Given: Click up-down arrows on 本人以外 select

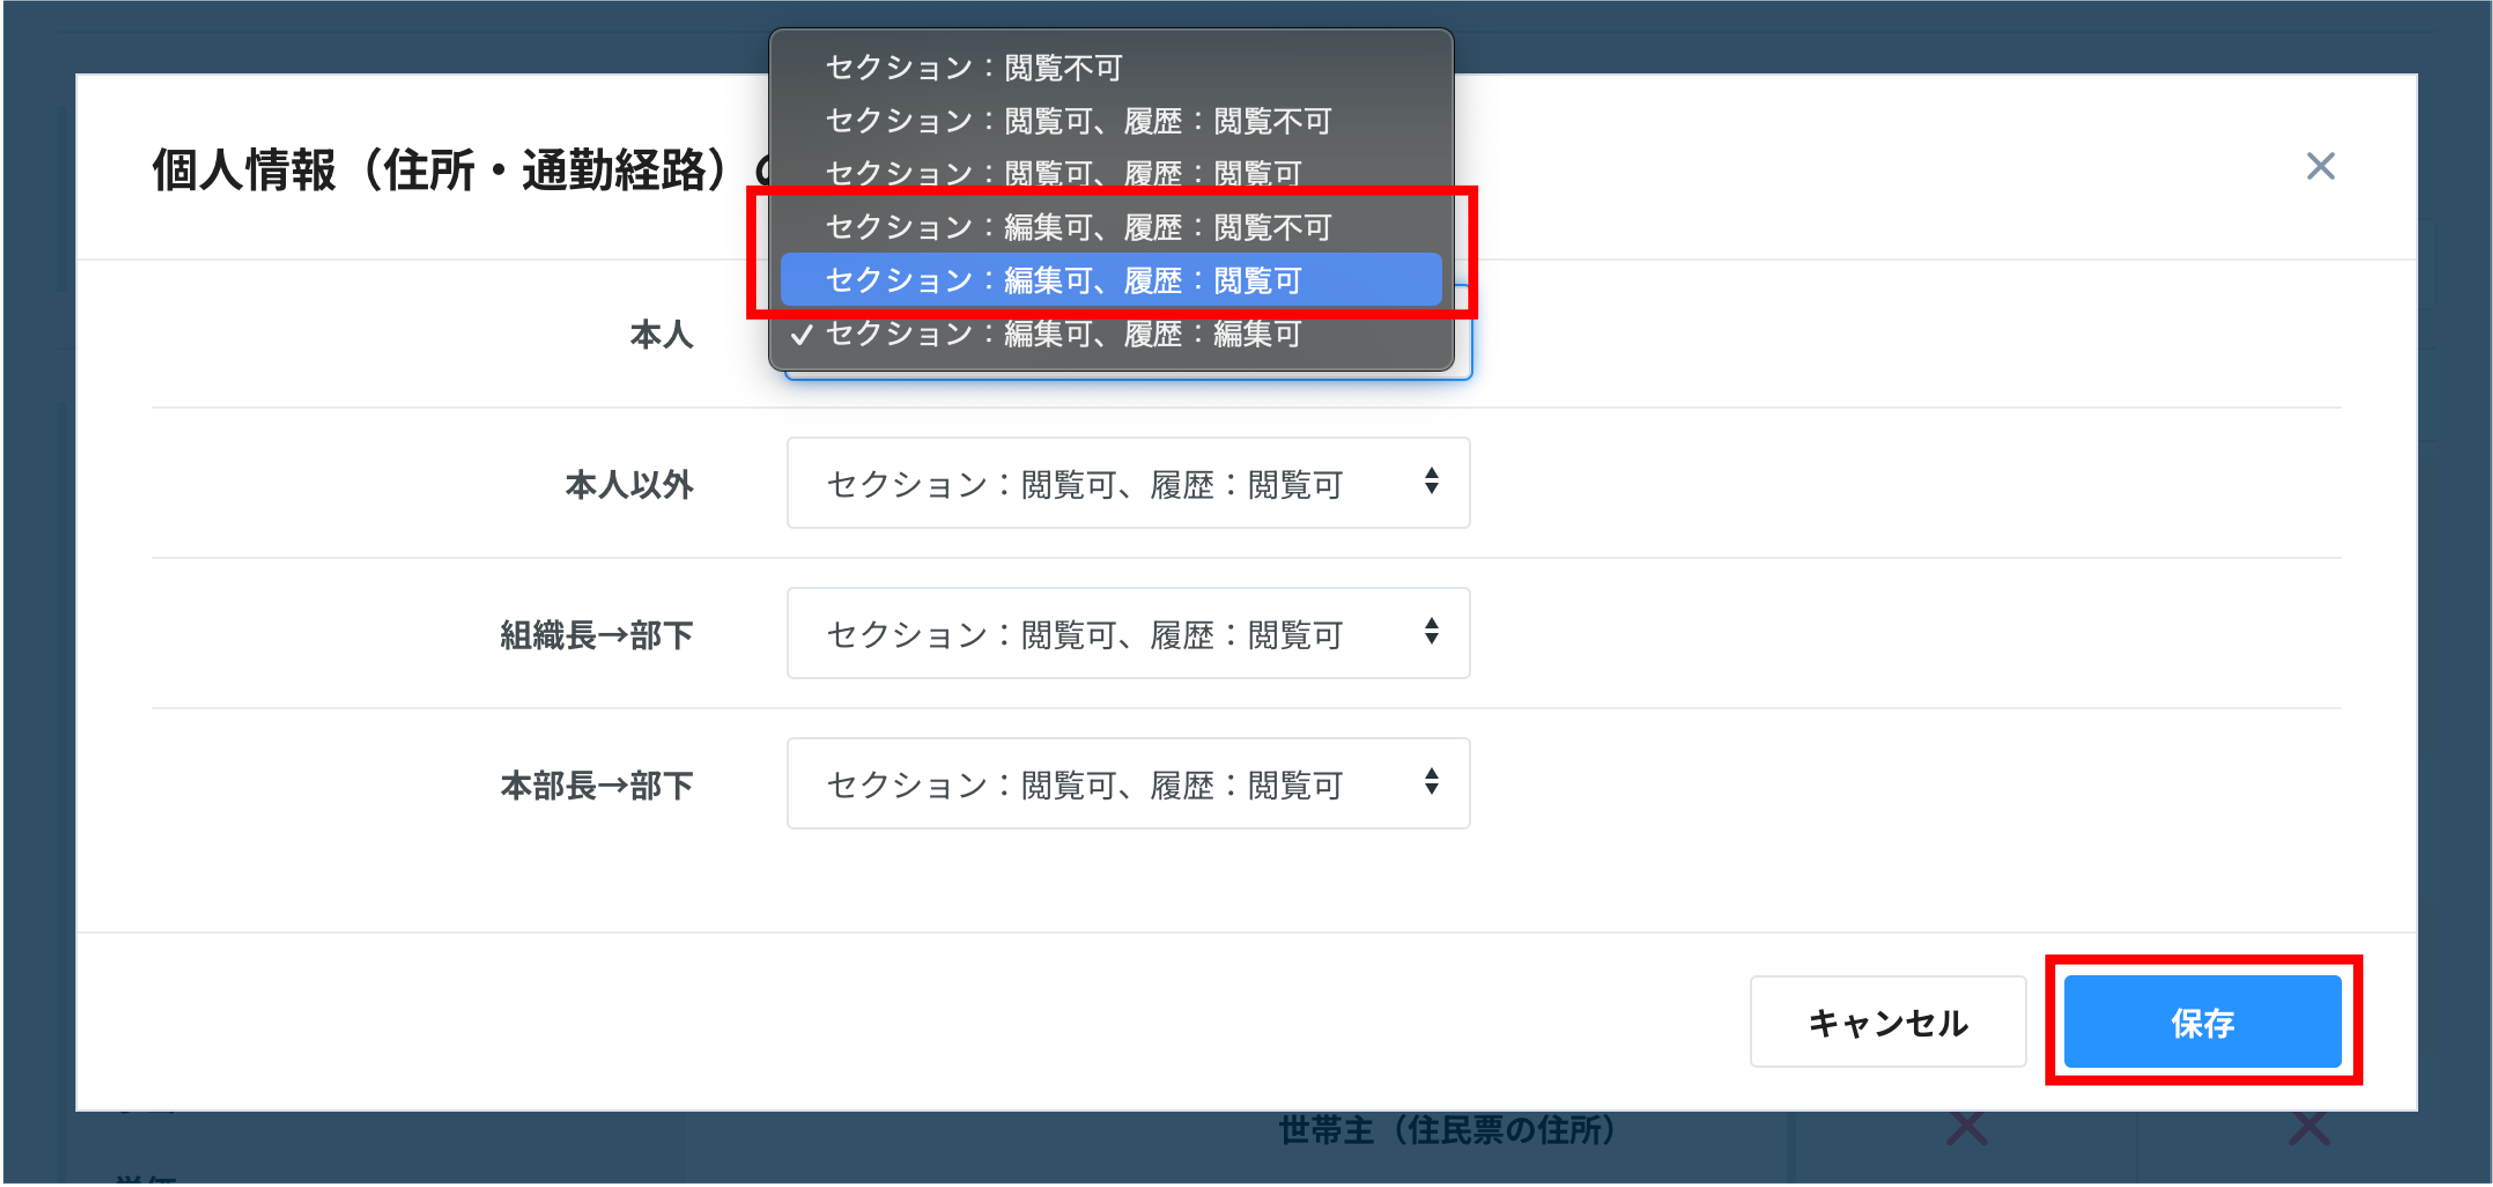Looking at the screenshot, I should pos(1431,482).
